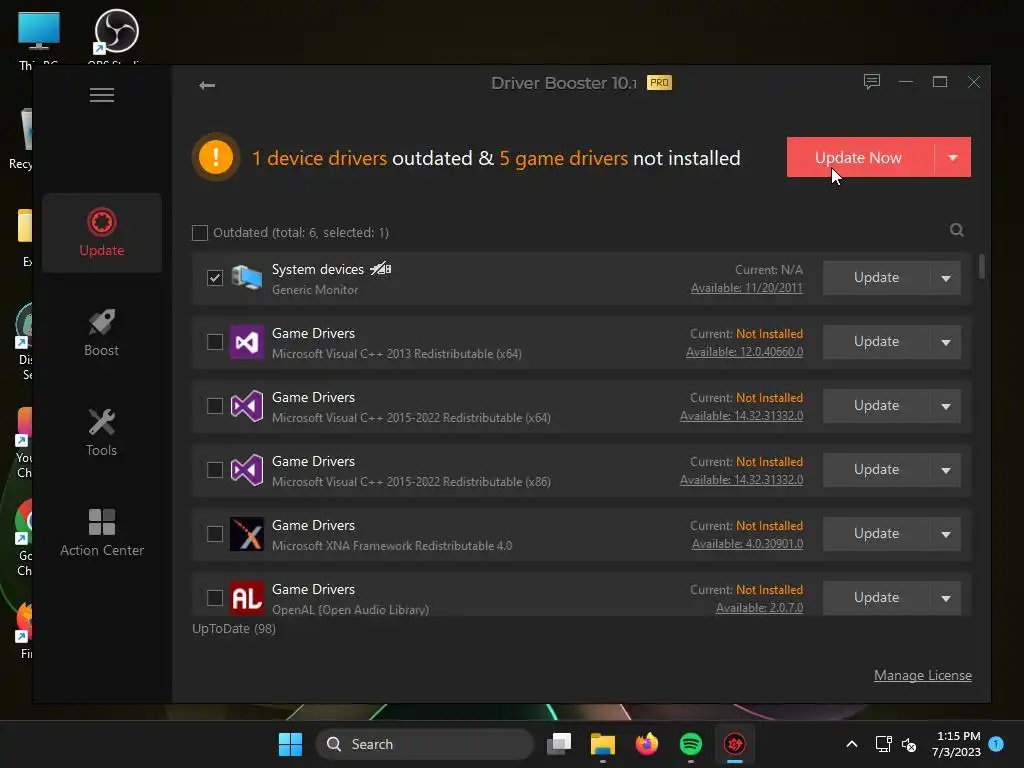Show hidden tray icons chevron

(x=852, y=744)
